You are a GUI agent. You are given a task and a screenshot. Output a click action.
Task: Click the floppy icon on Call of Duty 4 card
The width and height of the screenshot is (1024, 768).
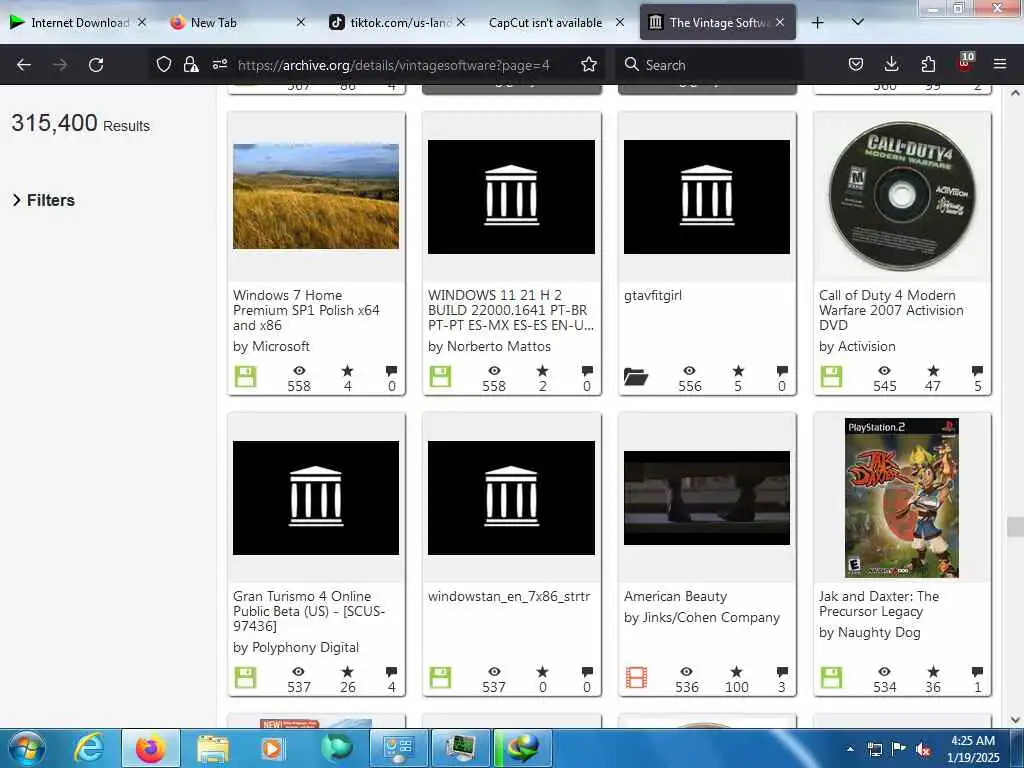[x=831, y=377]
